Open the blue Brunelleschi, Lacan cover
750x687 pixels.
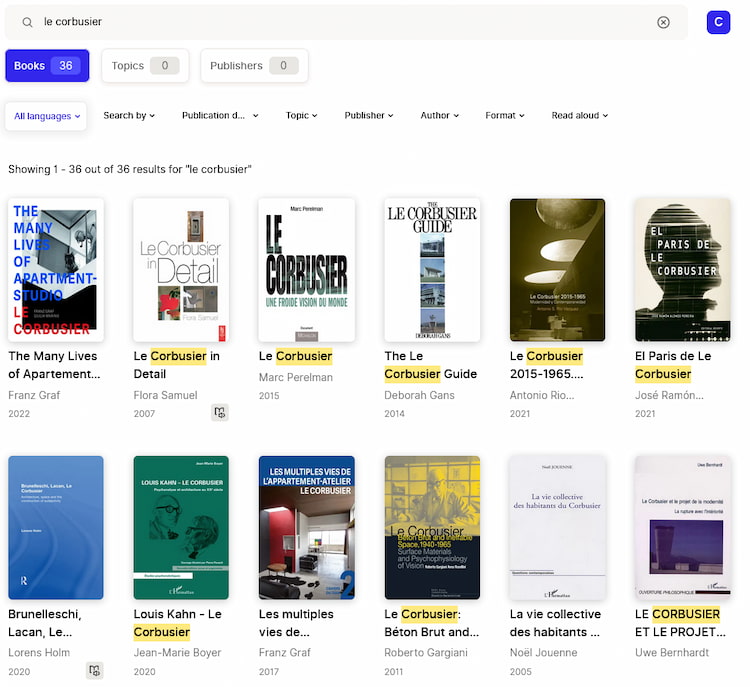click(55, 528)
